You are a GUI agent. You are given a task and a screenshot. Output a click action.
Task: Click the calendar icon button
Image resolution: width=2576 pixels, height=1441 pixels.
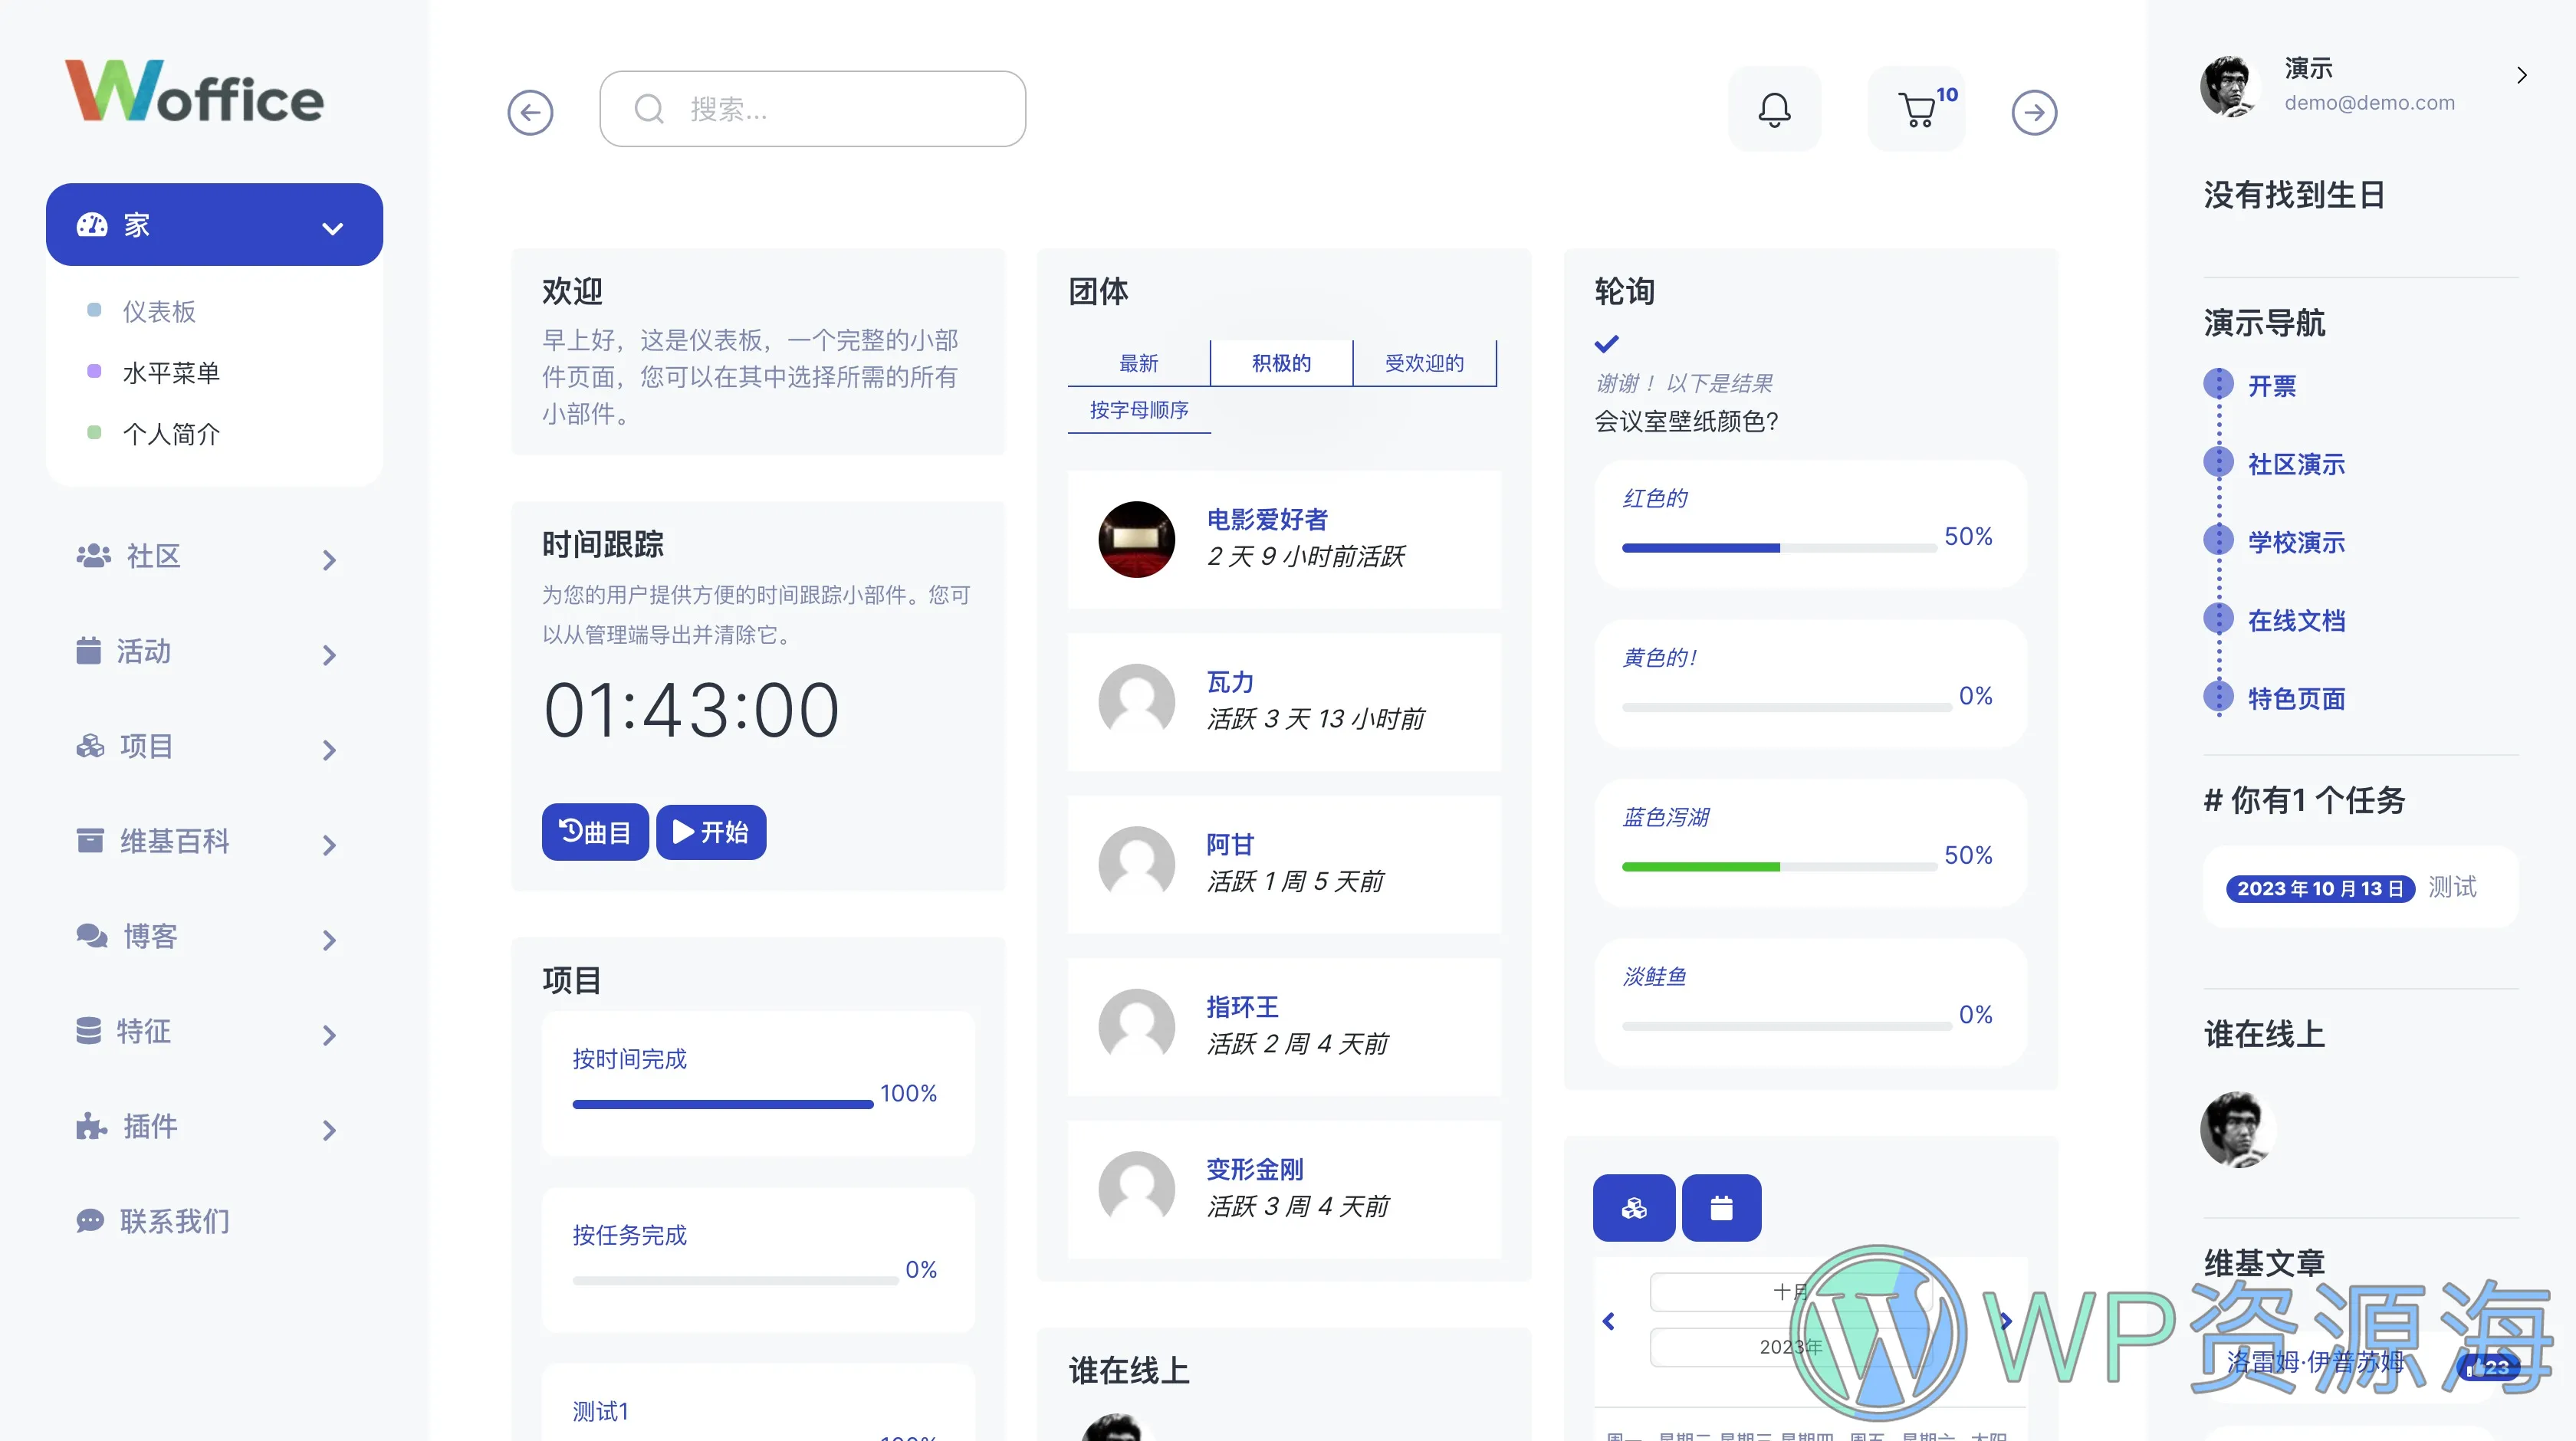(1721, 1208)
